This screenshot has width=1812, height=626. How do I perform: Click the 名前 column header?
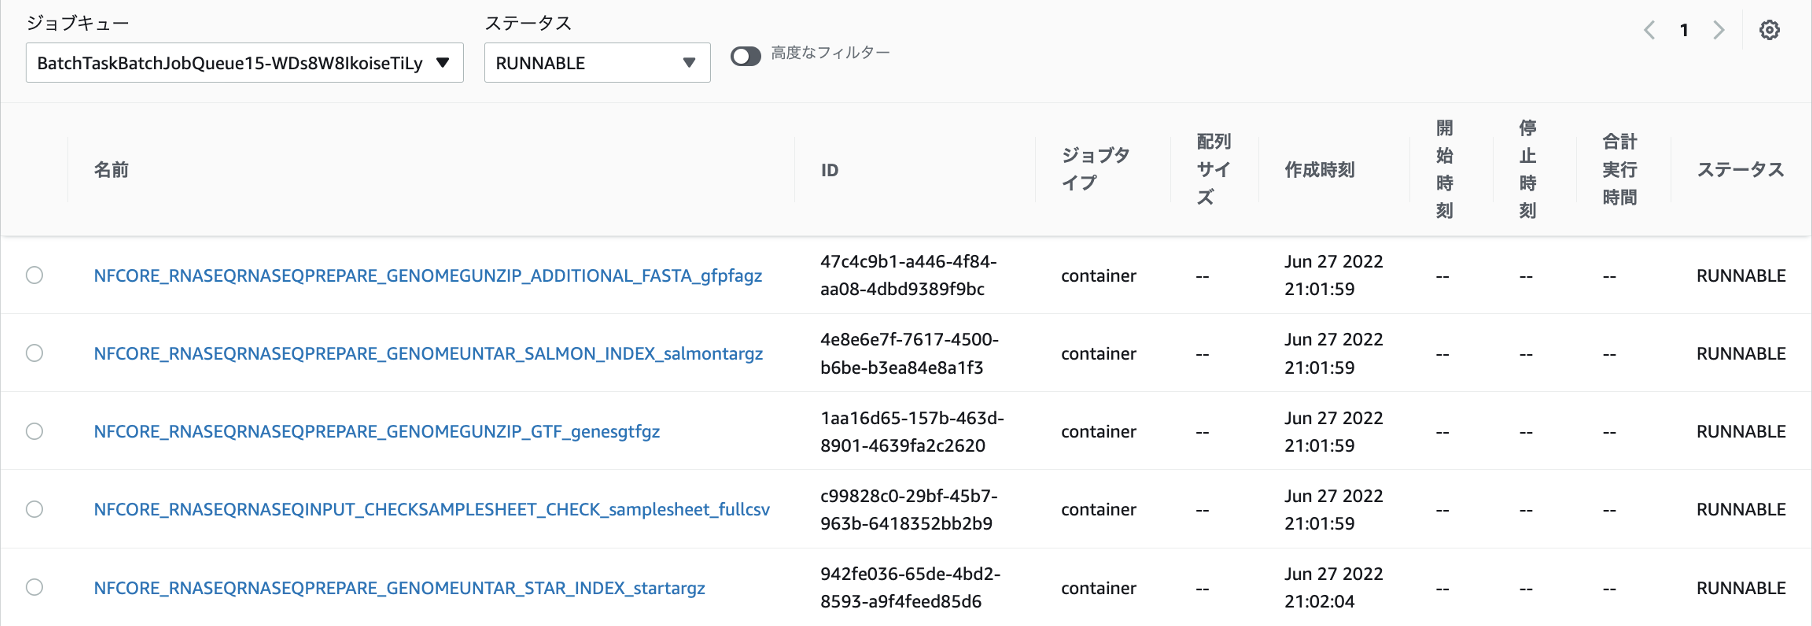click(111, 170)
